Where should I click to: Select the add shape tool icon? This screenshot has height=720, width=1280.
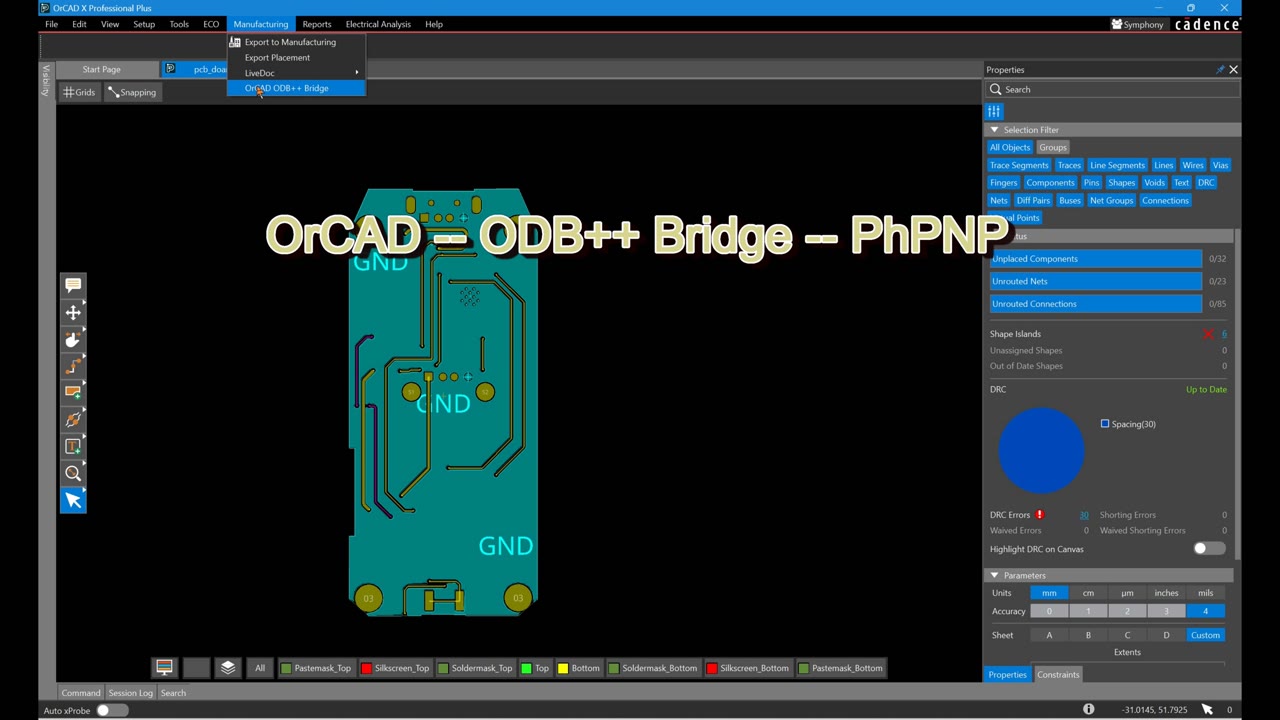click(73, 392)
